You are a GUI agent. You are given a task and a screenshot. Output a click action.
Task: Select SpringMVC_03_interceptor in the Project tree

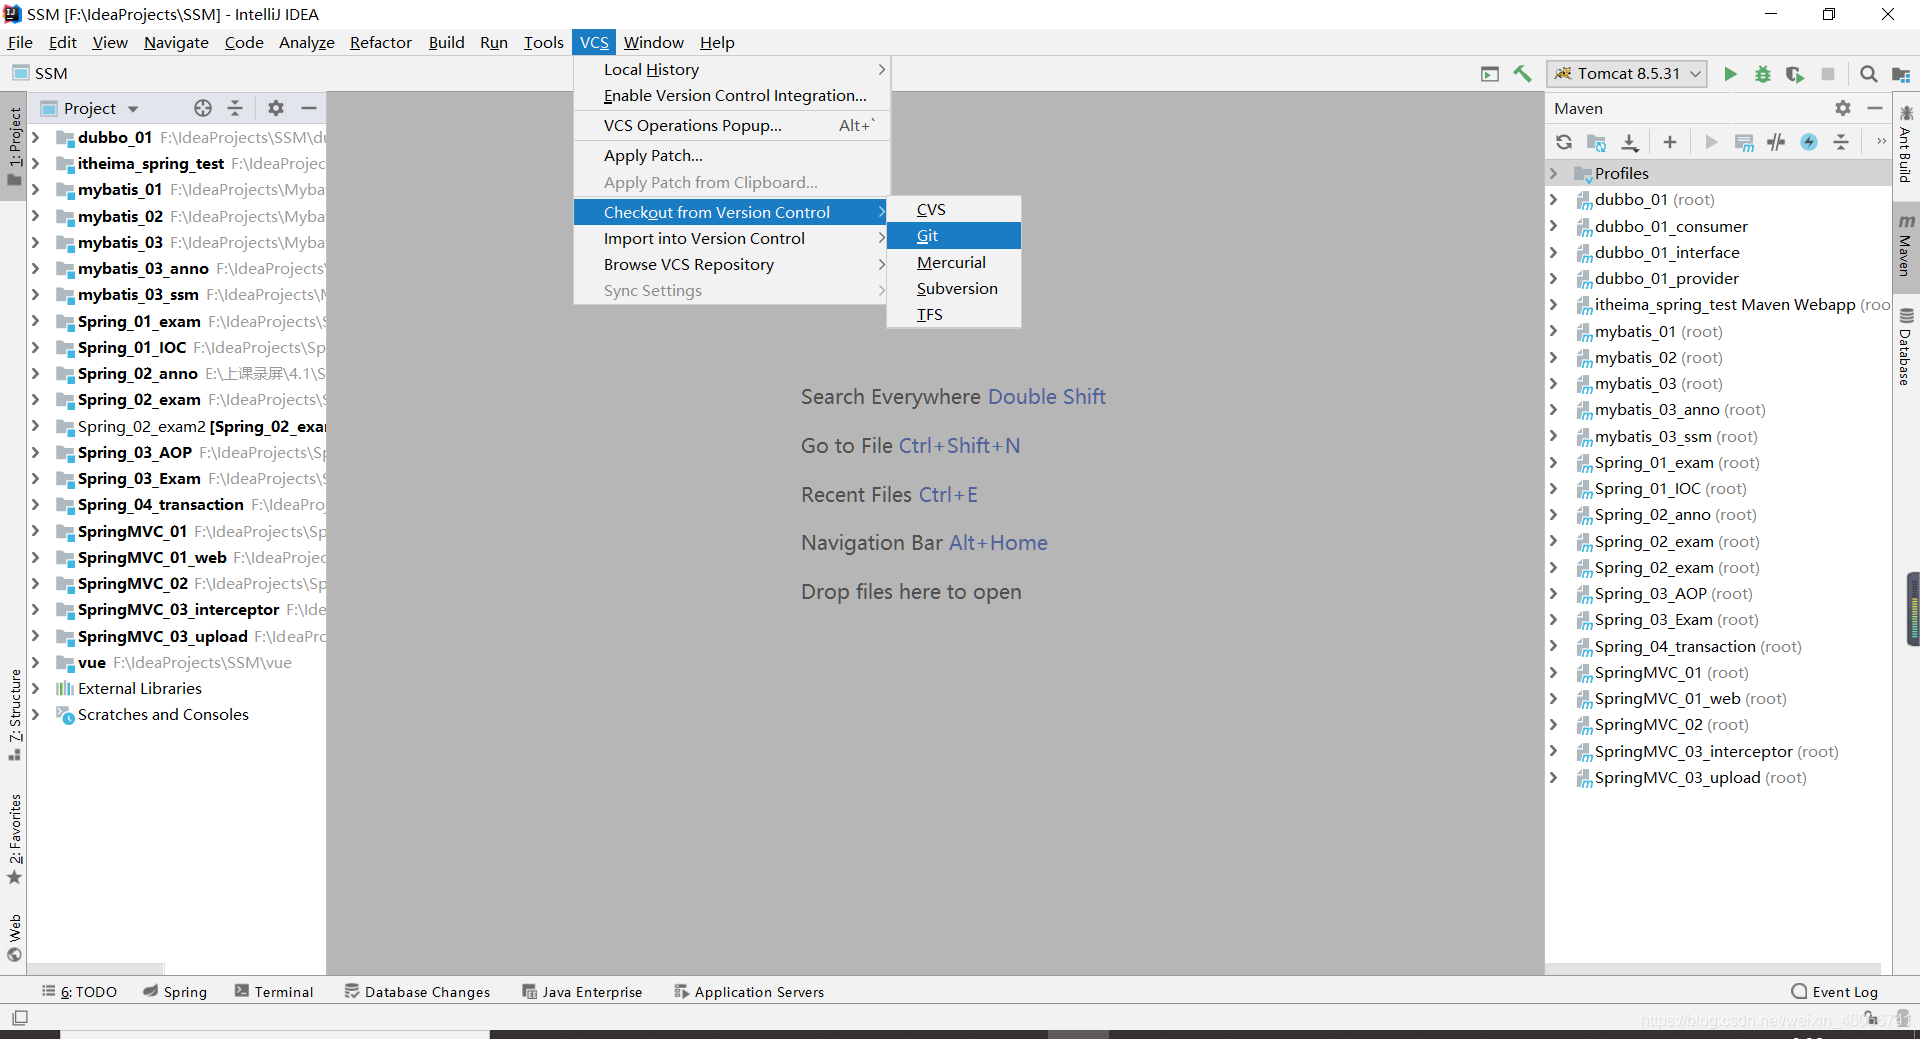tap(176, 609)
